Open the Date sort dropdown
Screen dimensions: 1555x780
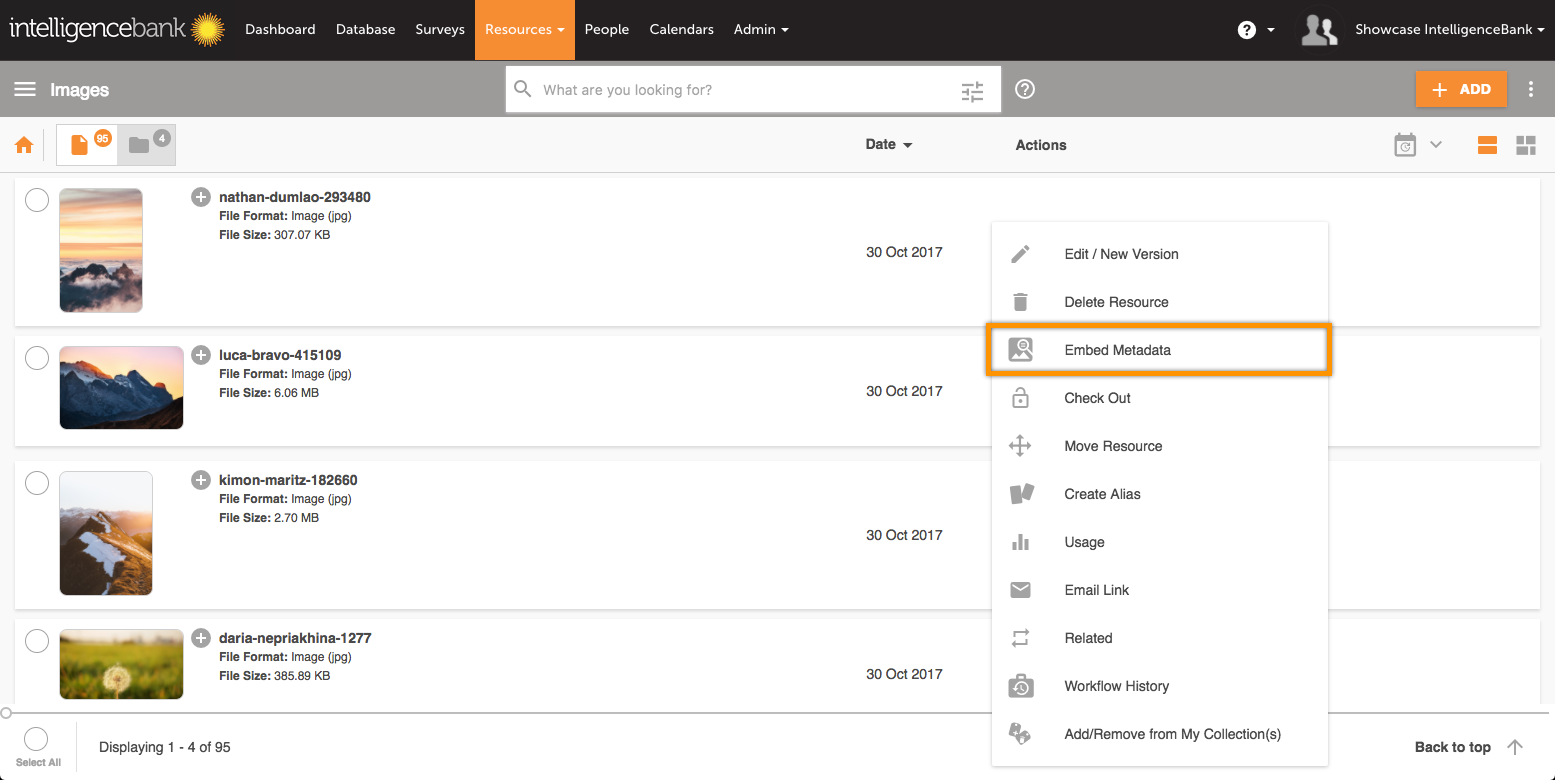click(888, 145)
